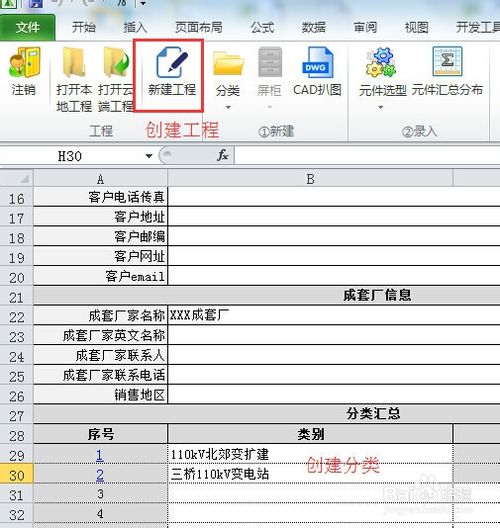Select row 21 header
This screenshot has height=528, width=500.
pos(16,297)
